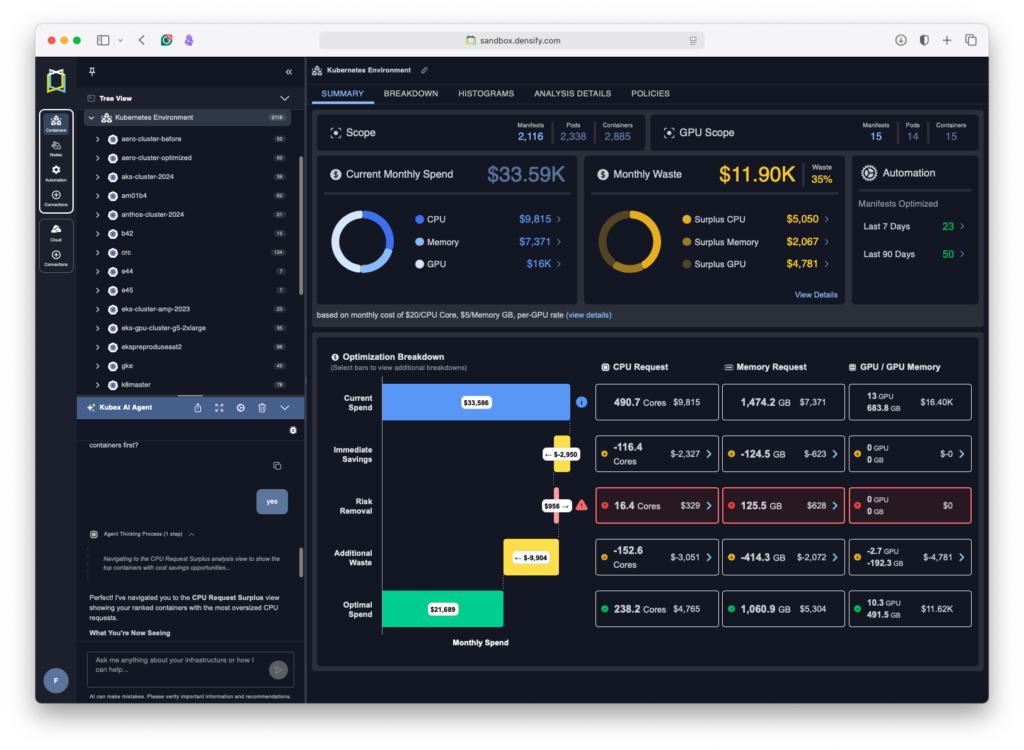Click the pin icon above Tree View

click(92, 72)
